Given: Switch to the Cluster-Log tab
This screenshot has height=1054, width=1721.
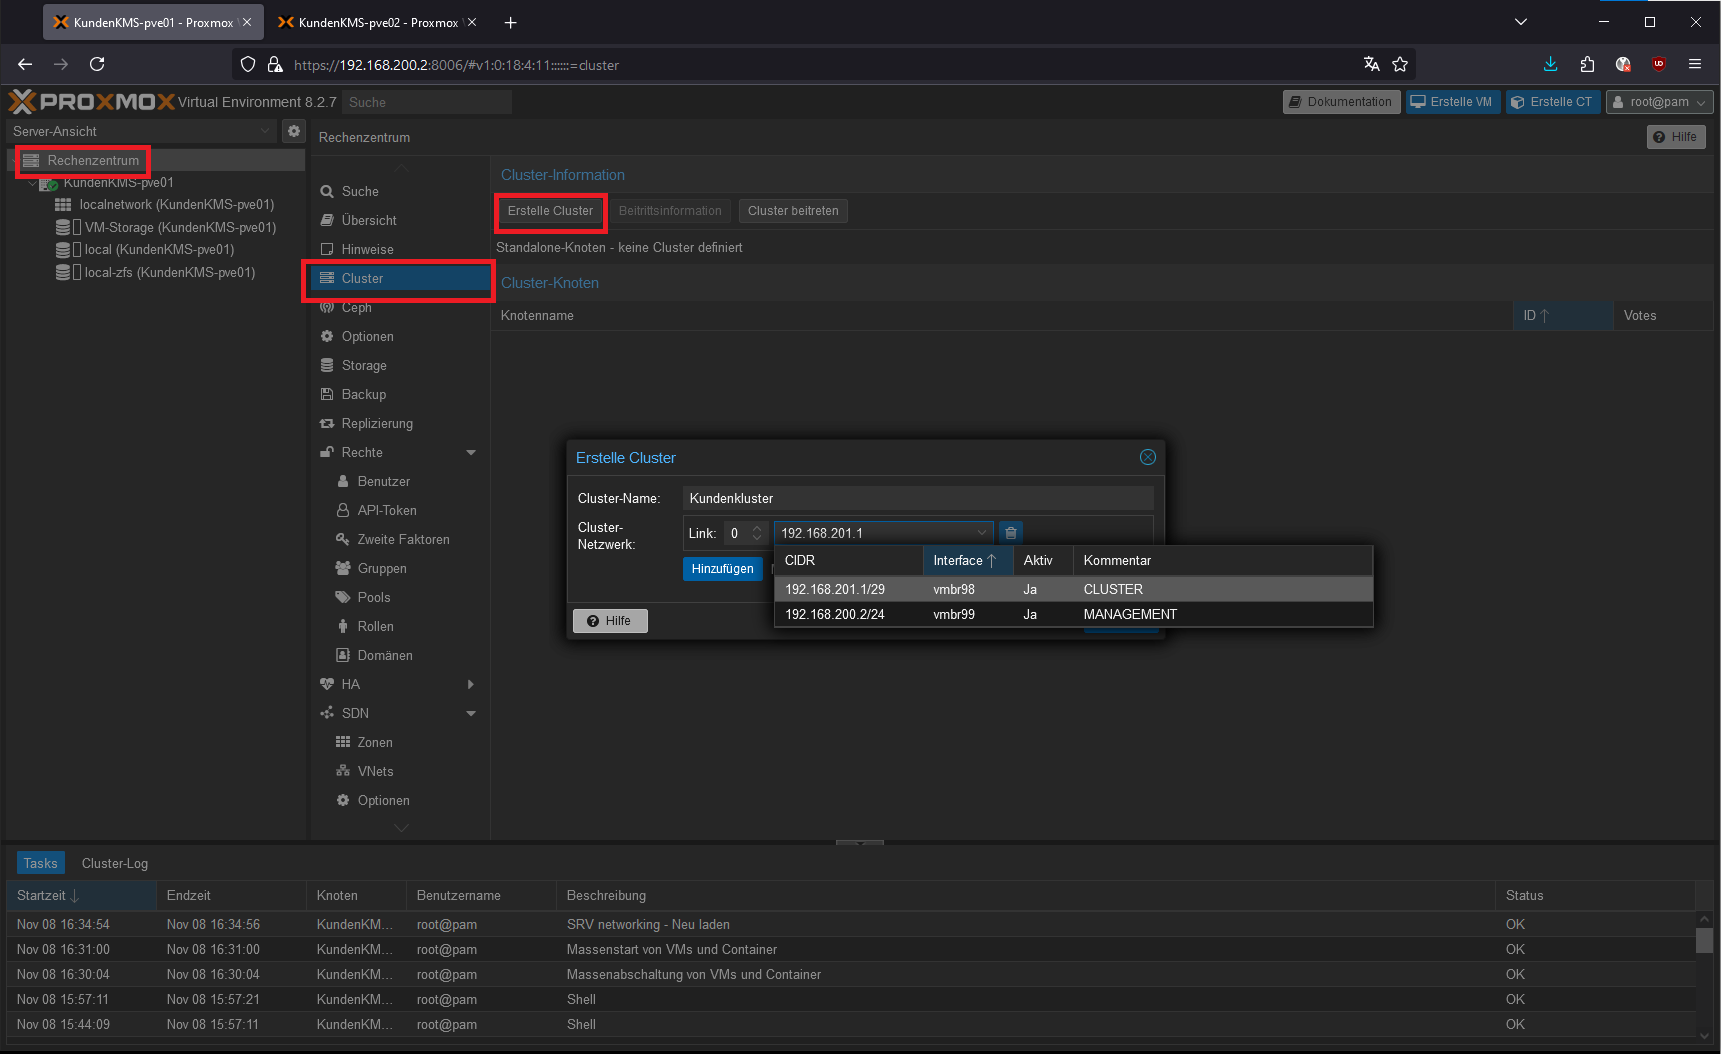Looking at the screenshot, I should coord(114,863).
